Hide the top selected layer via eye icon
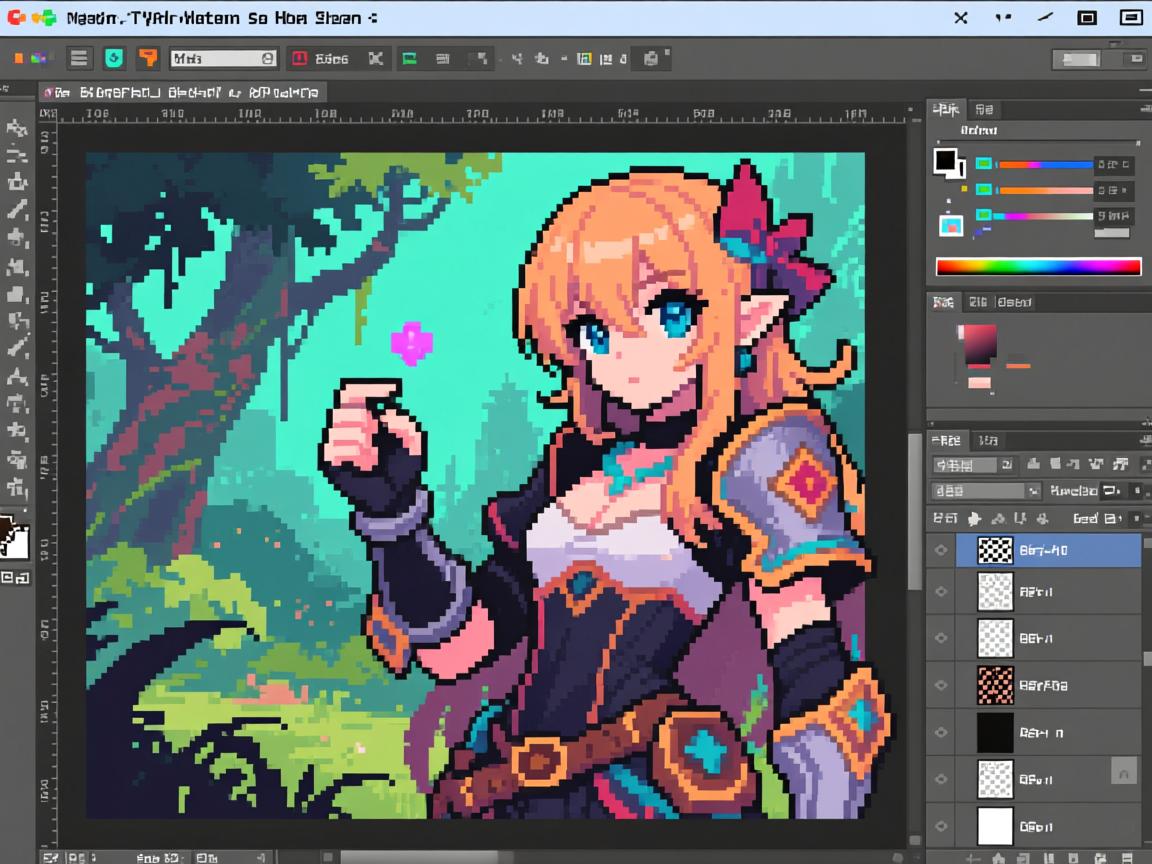1152x864 pixels. pyautogui.click(x=940, y=550)
